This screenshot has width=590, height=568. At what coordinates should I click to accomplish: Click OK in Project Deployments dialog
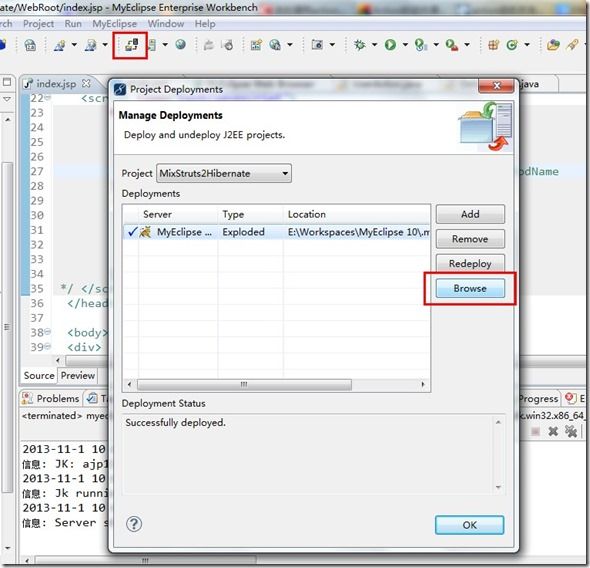tap(469, 525)
